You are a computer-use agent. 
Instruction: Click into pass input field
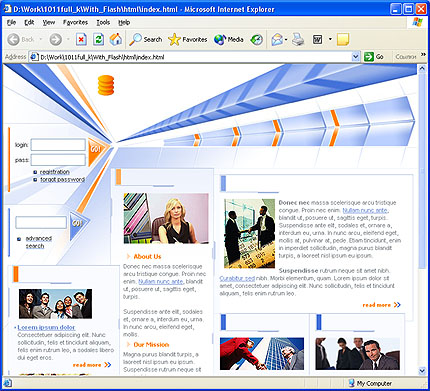[58, 160]
